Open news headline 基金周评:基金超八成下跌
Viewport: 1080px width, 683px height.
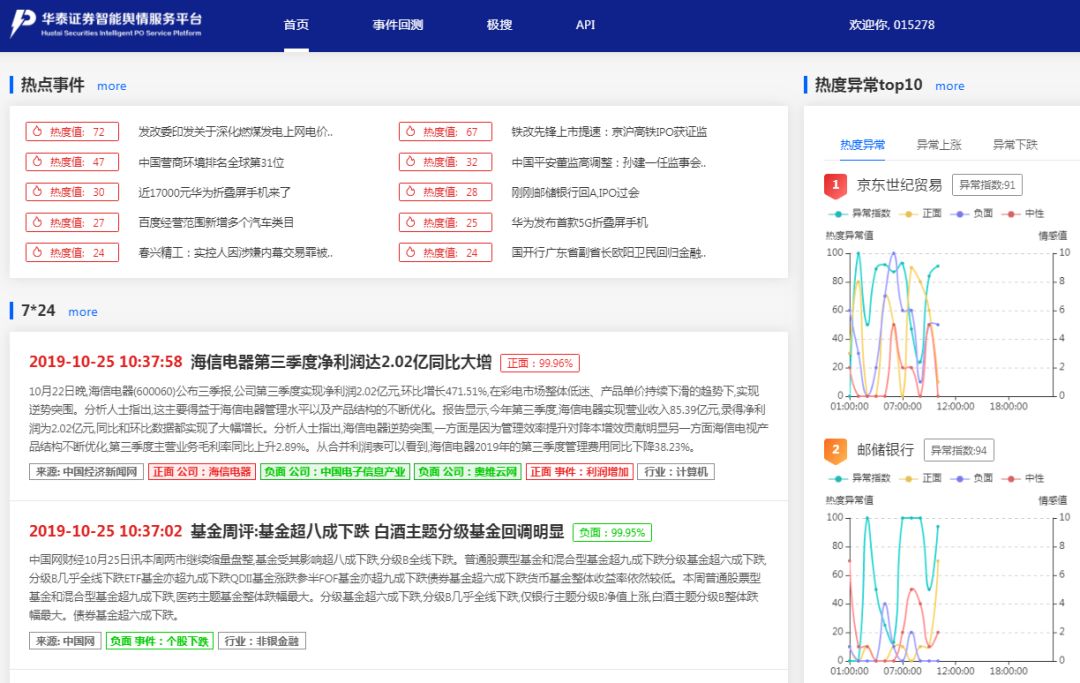coord(377,532)
